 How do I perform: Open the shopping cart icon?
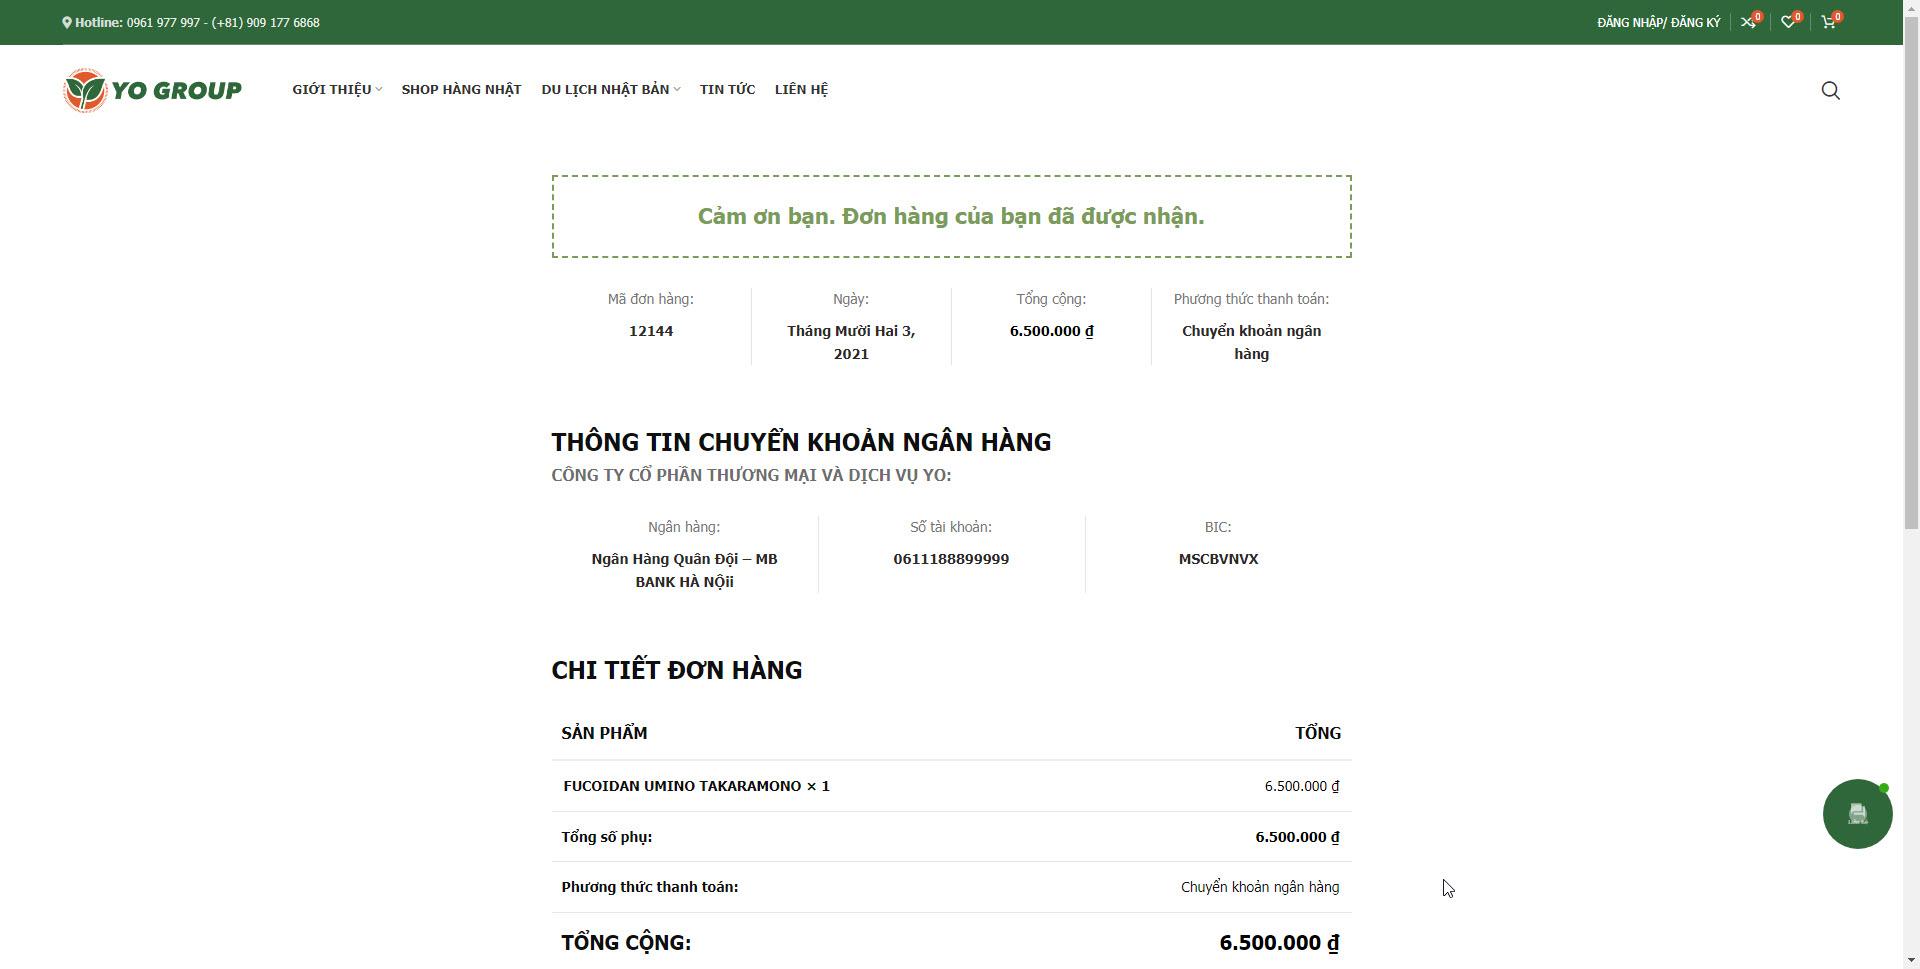[1828, 22]
